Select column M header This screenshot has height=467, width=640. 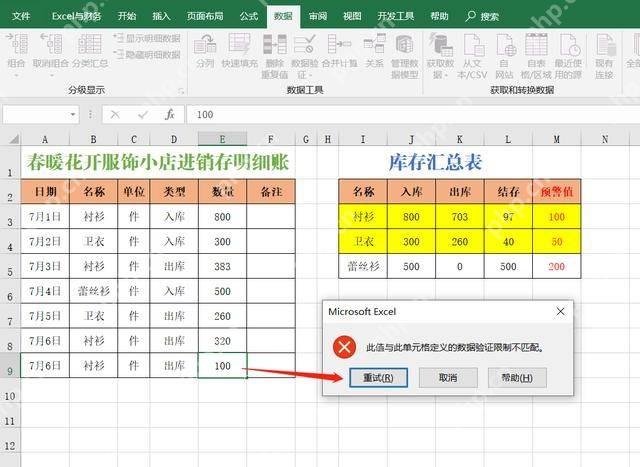click(557, 139)
